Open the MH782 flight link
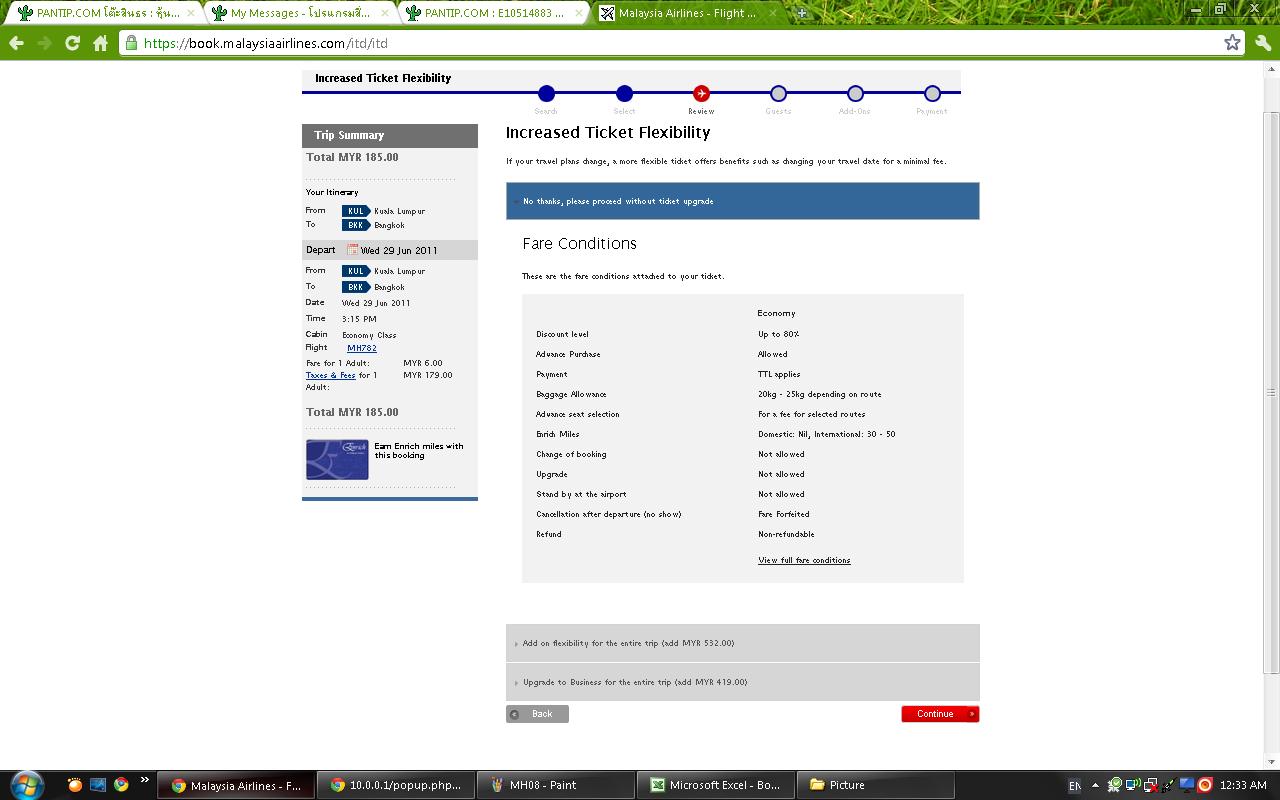Image resolution: width=1280 pixels, height=800 pixels. coord(362,348)
